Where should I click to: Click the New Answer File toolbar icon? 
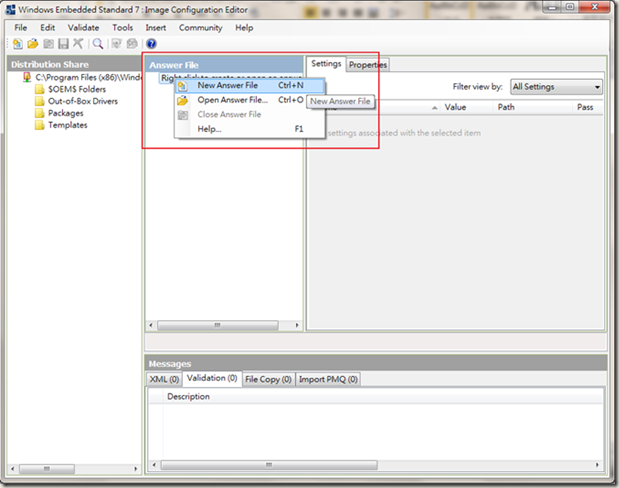[x=17, y=44]
